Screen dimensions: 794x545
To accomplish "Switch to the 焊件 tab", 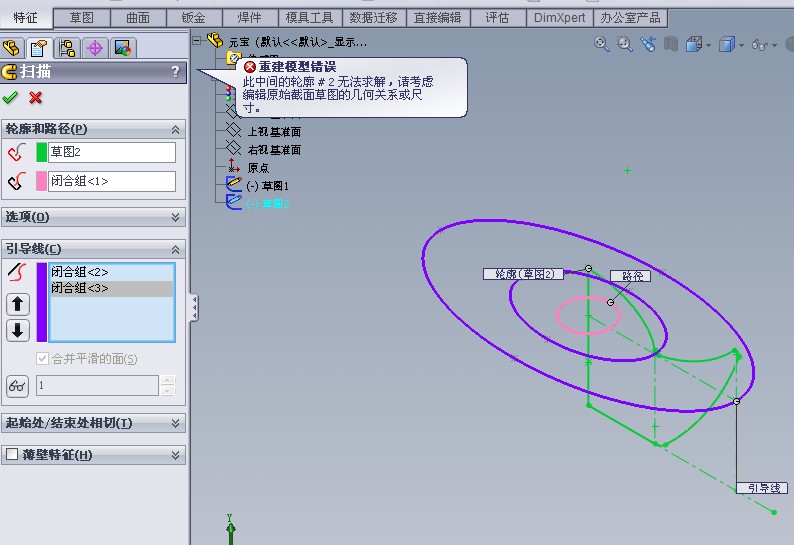I will tap(250, 18).
